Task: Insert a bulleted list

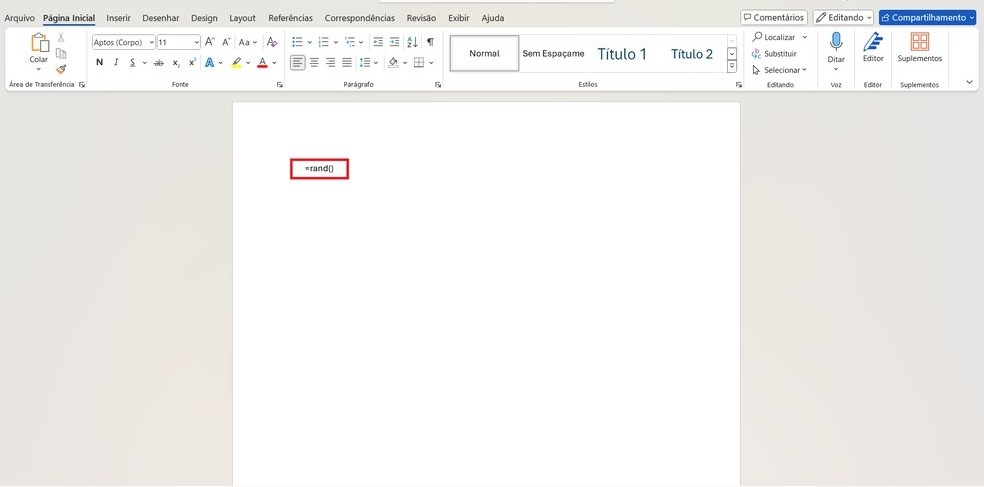Action: pyautogui.click(x=297, y=42)
